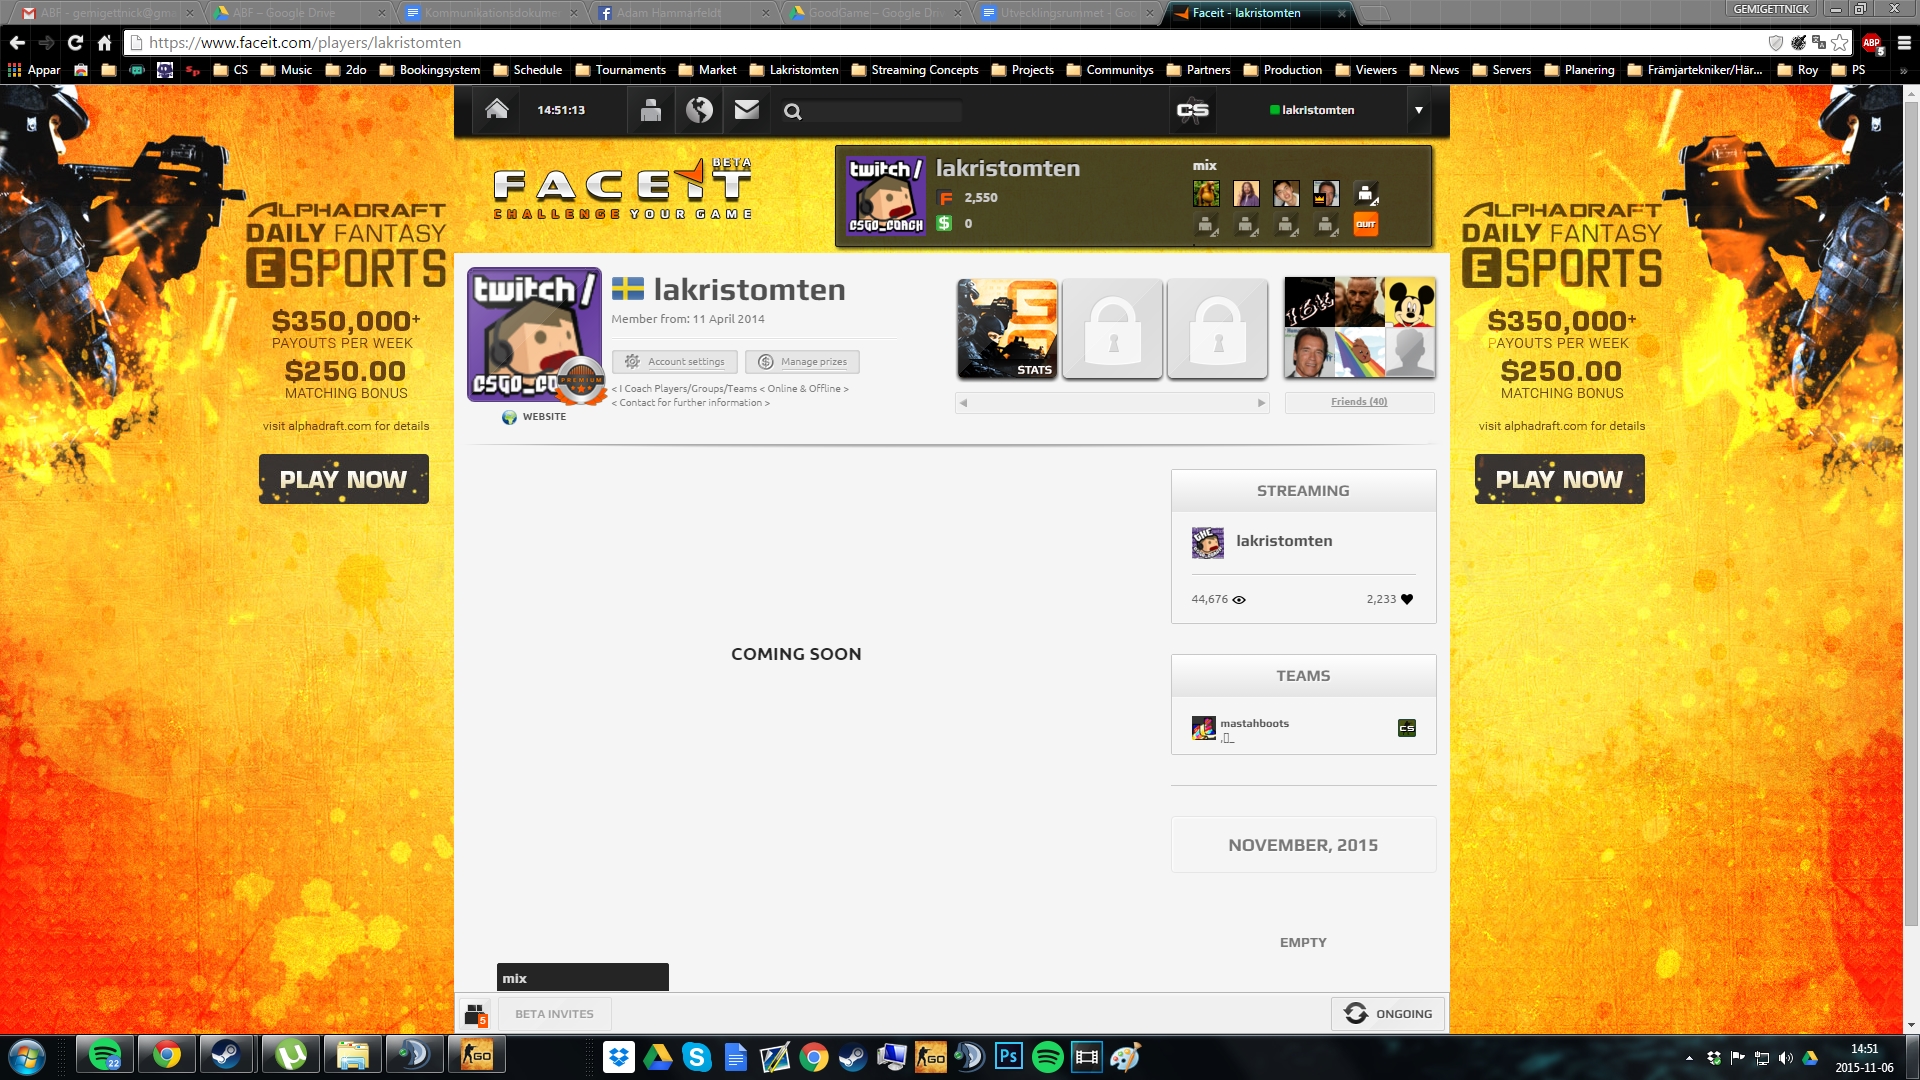Viewport: 1920px width, 1080px height.
Task: Open the messages envelope icon
Action: tap(747, 110)
